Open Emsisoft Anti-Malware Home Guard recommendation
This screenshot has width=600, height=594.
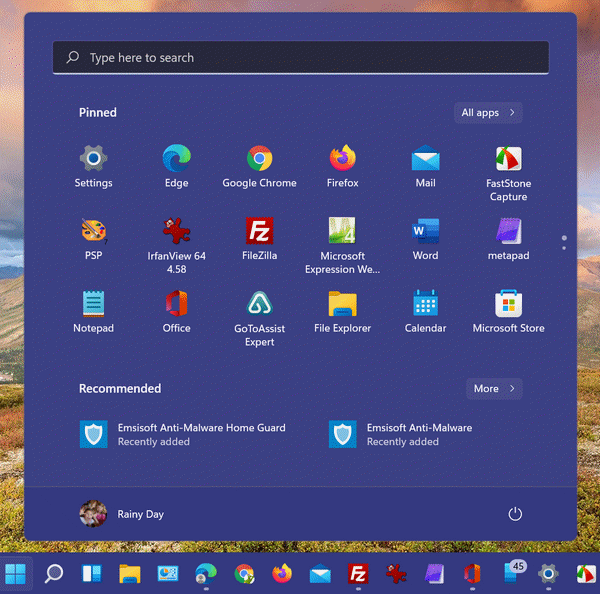pos(183,434)
